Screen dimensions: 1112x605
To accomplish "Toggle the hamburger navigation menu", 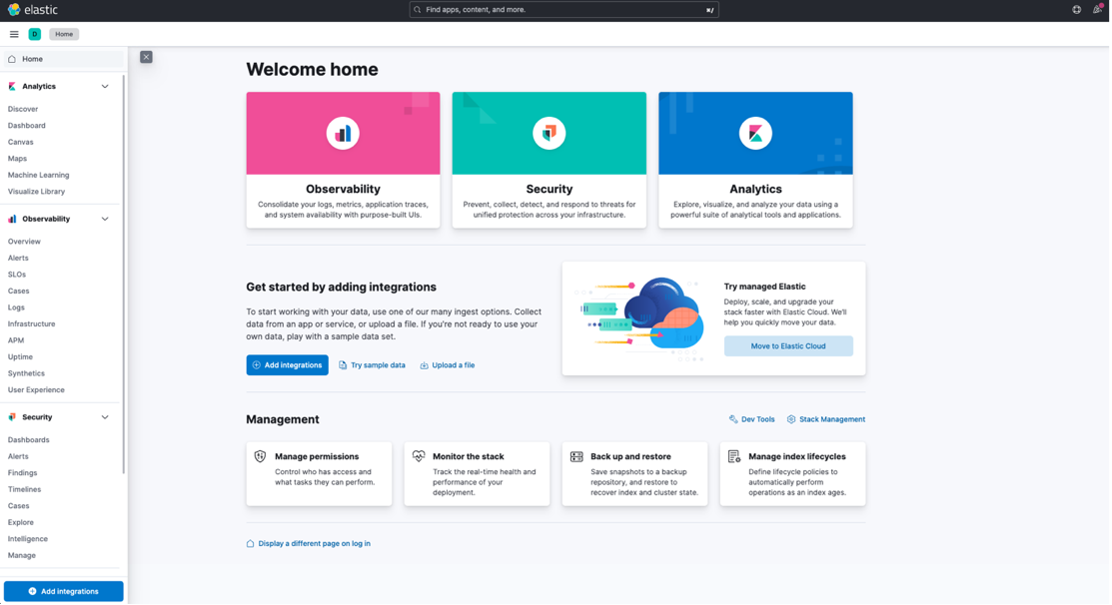I will (14, 34).
